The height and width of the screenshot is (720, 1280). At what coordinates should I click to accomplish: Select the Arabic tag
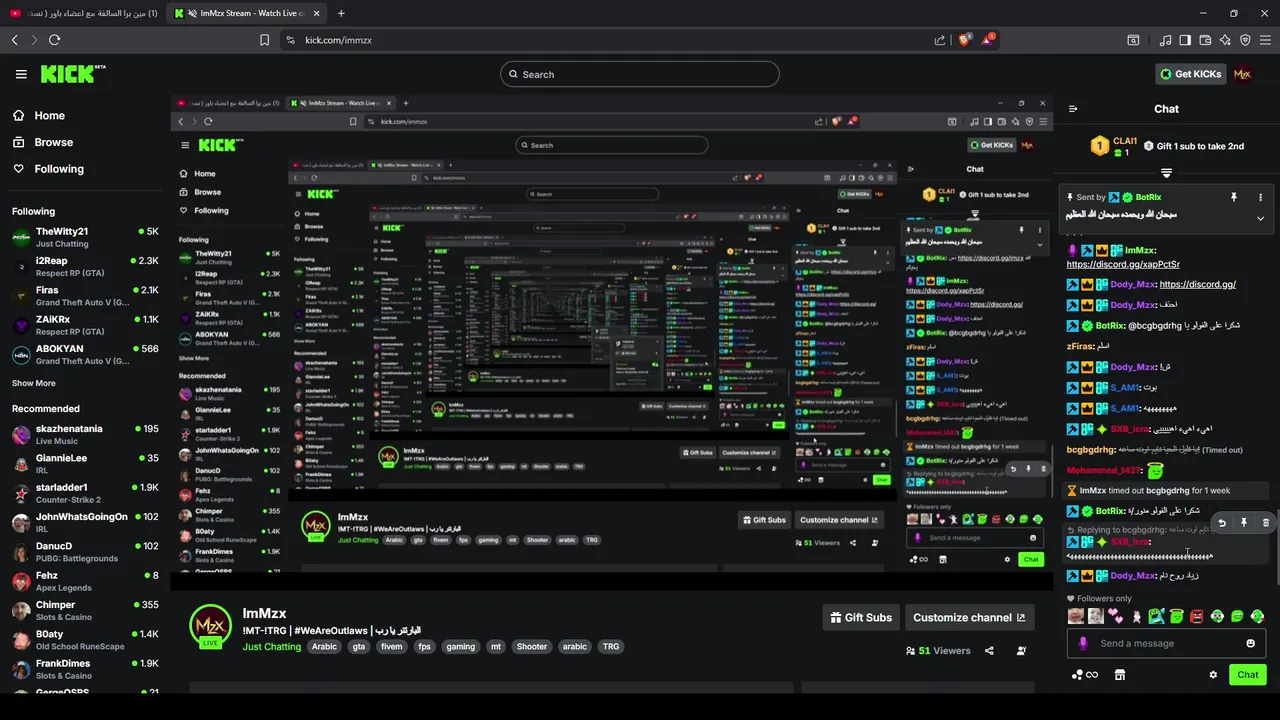pyautogui.click(x=324, y=647)
